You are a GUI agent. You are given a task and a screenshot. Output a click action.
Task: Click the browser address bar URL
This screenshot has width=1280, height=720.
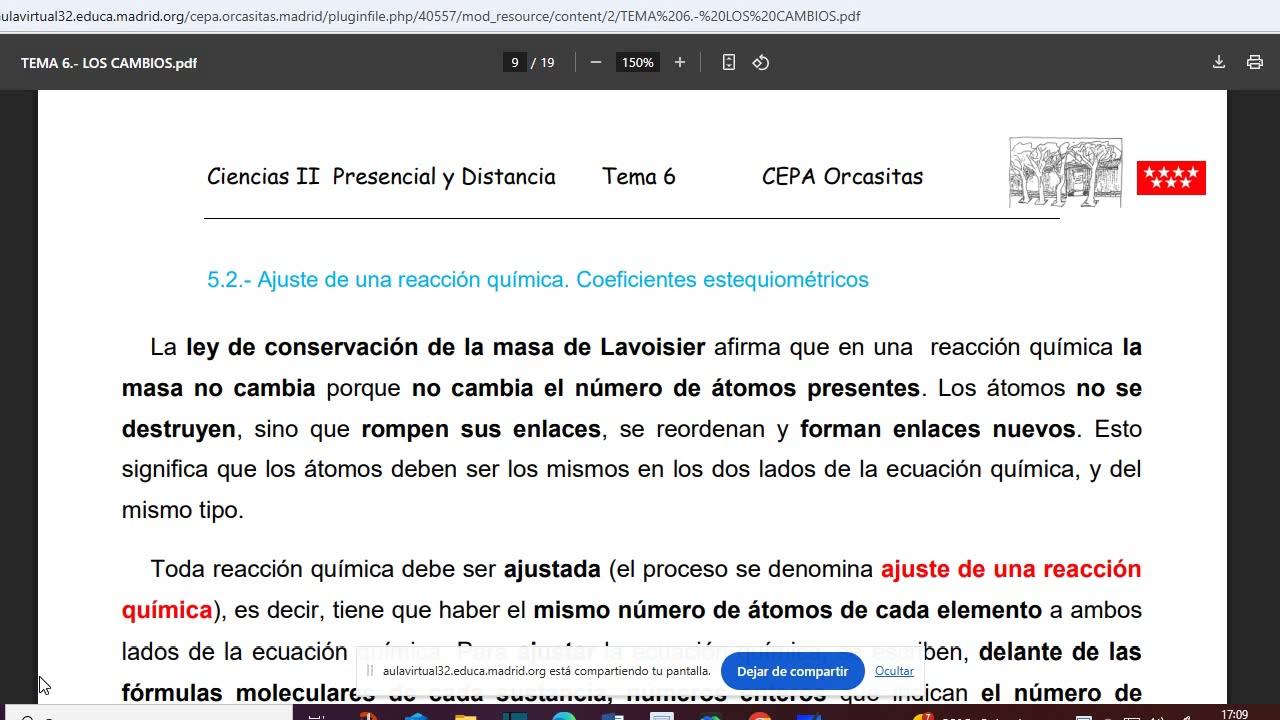[430, 16]
